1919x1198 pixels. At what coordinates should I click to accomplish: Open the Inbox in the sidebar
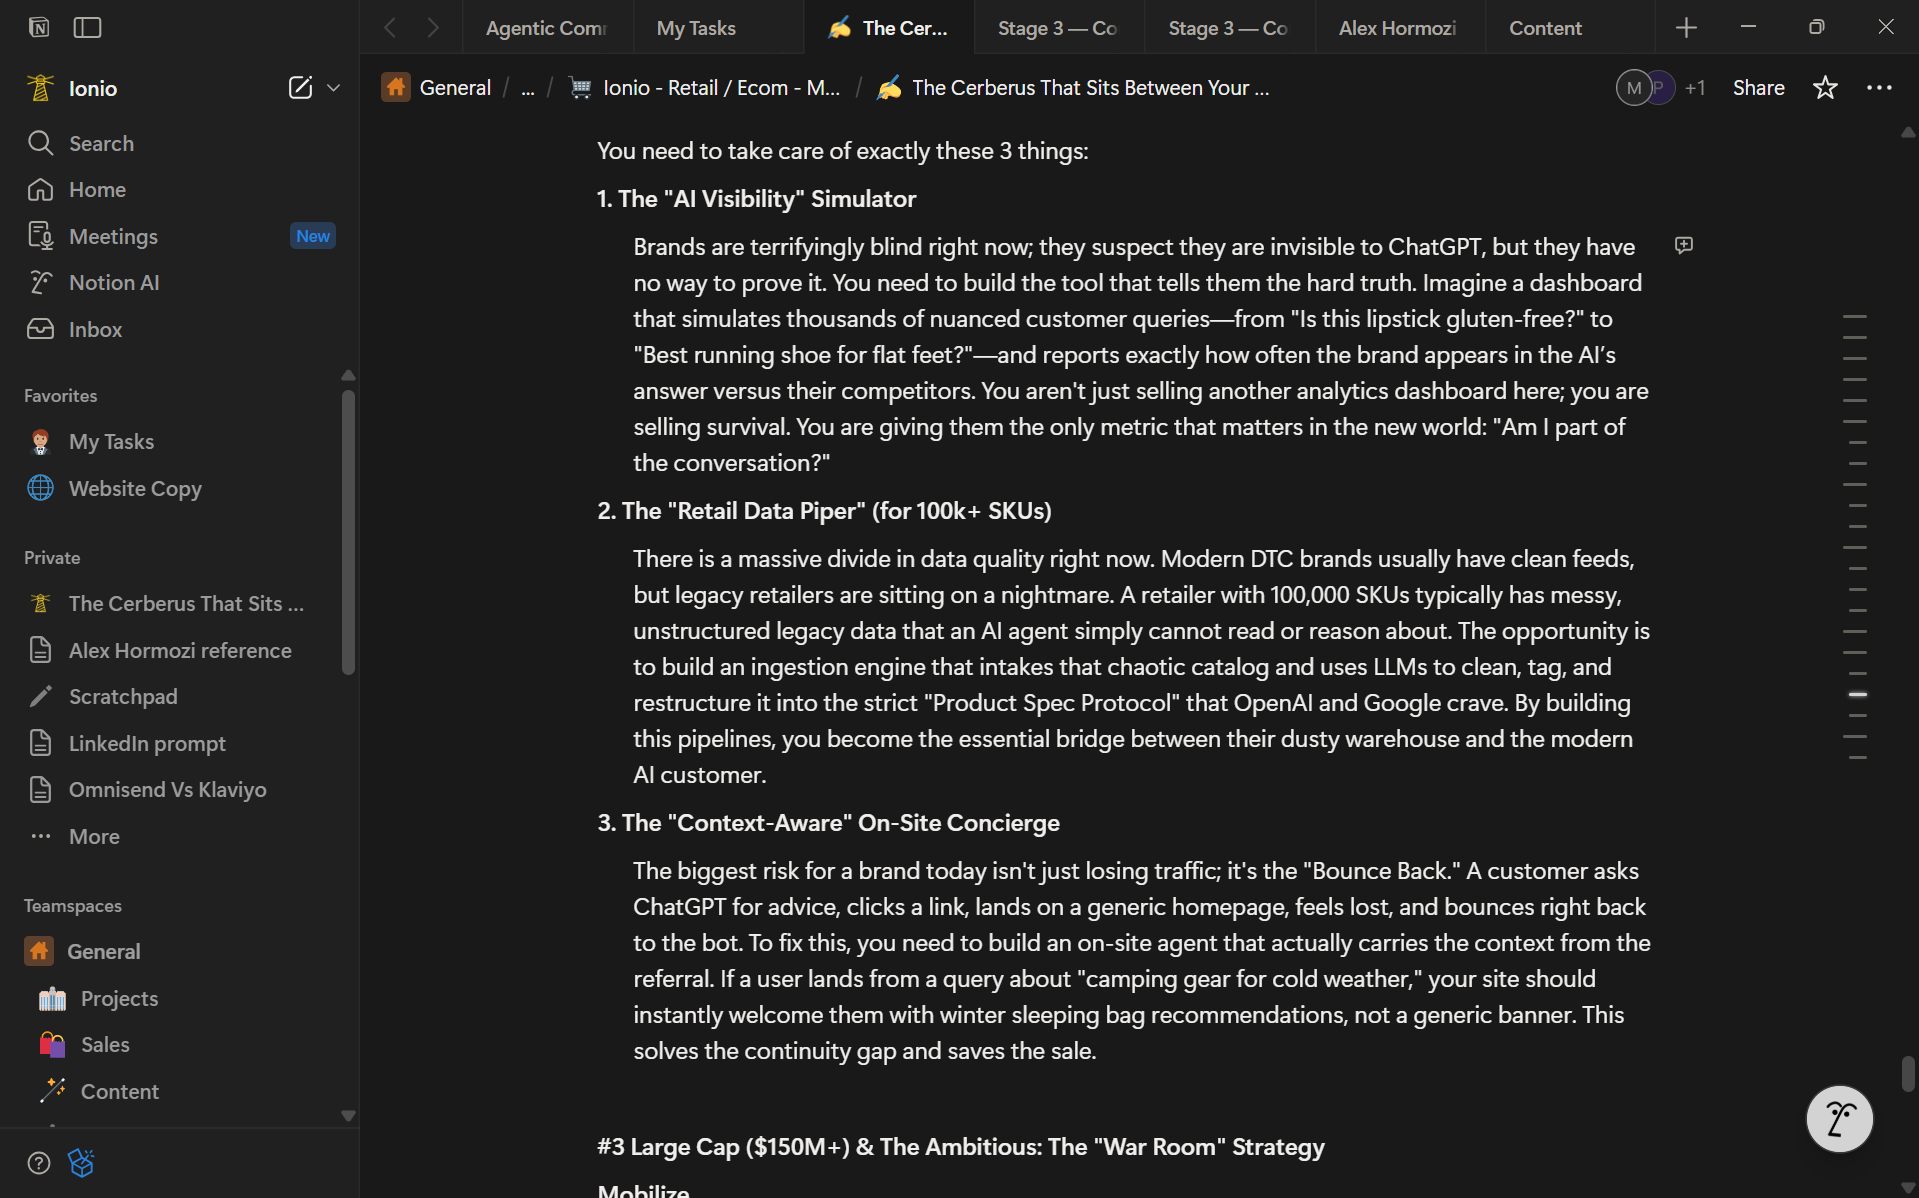(x=180, y=329)
